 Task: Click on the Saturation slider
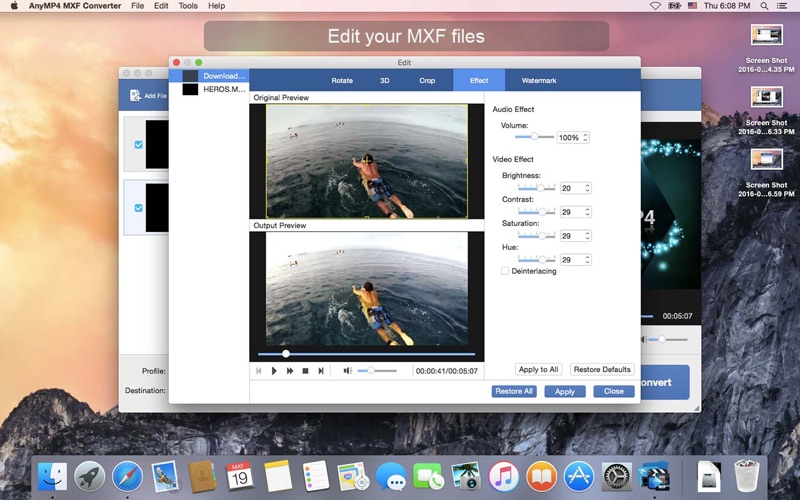pos(536,236)
